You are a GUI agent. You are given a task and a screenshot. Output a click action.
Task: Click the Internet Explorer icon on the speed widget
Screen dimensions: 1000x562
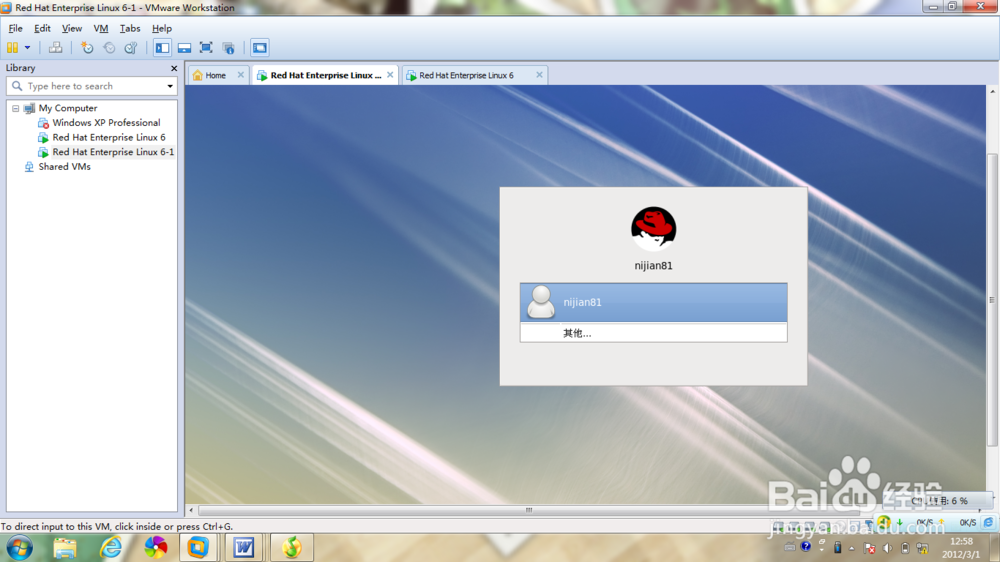[988, 522]
